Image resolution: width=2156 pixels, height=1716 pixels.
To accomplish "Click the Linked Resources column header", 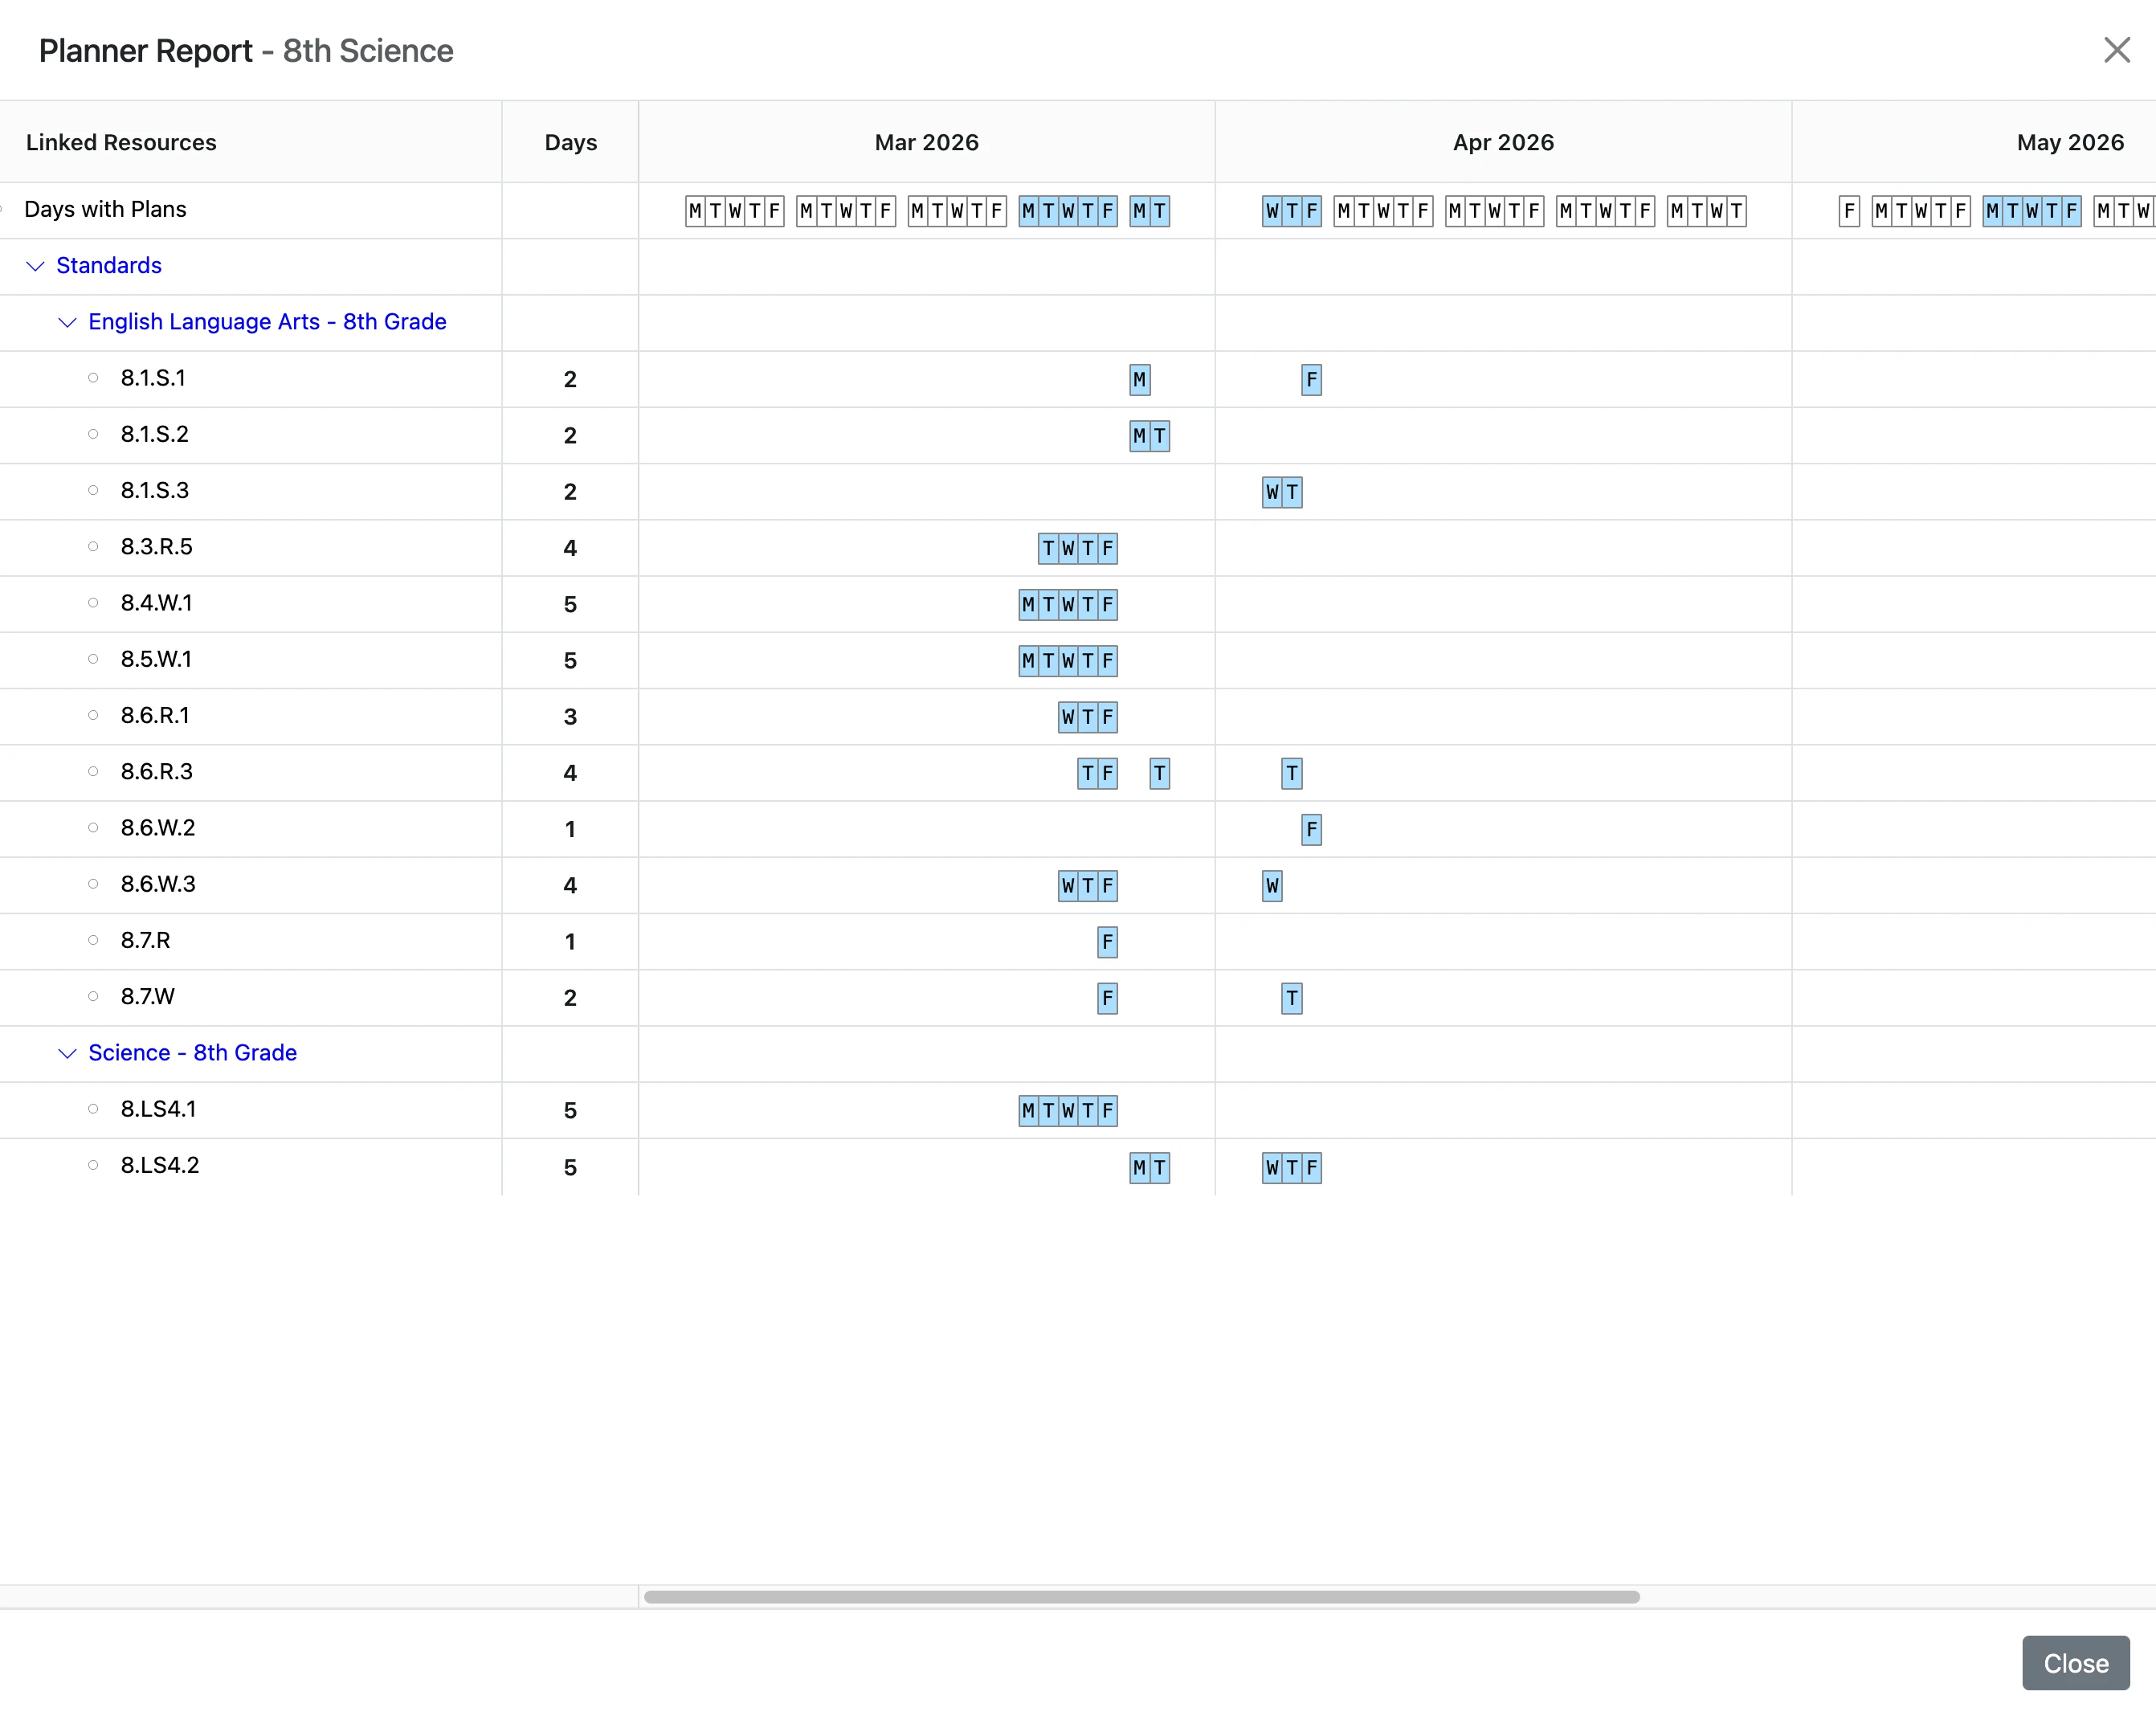I will 121,142.
